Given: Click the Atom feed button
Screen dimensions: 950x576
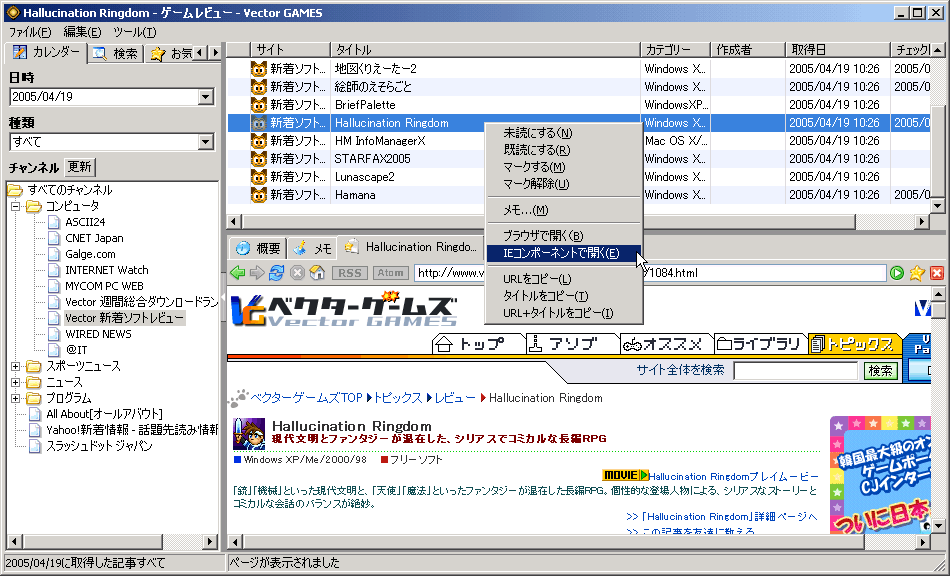Looking at the screenshot, I should point(390,273).
